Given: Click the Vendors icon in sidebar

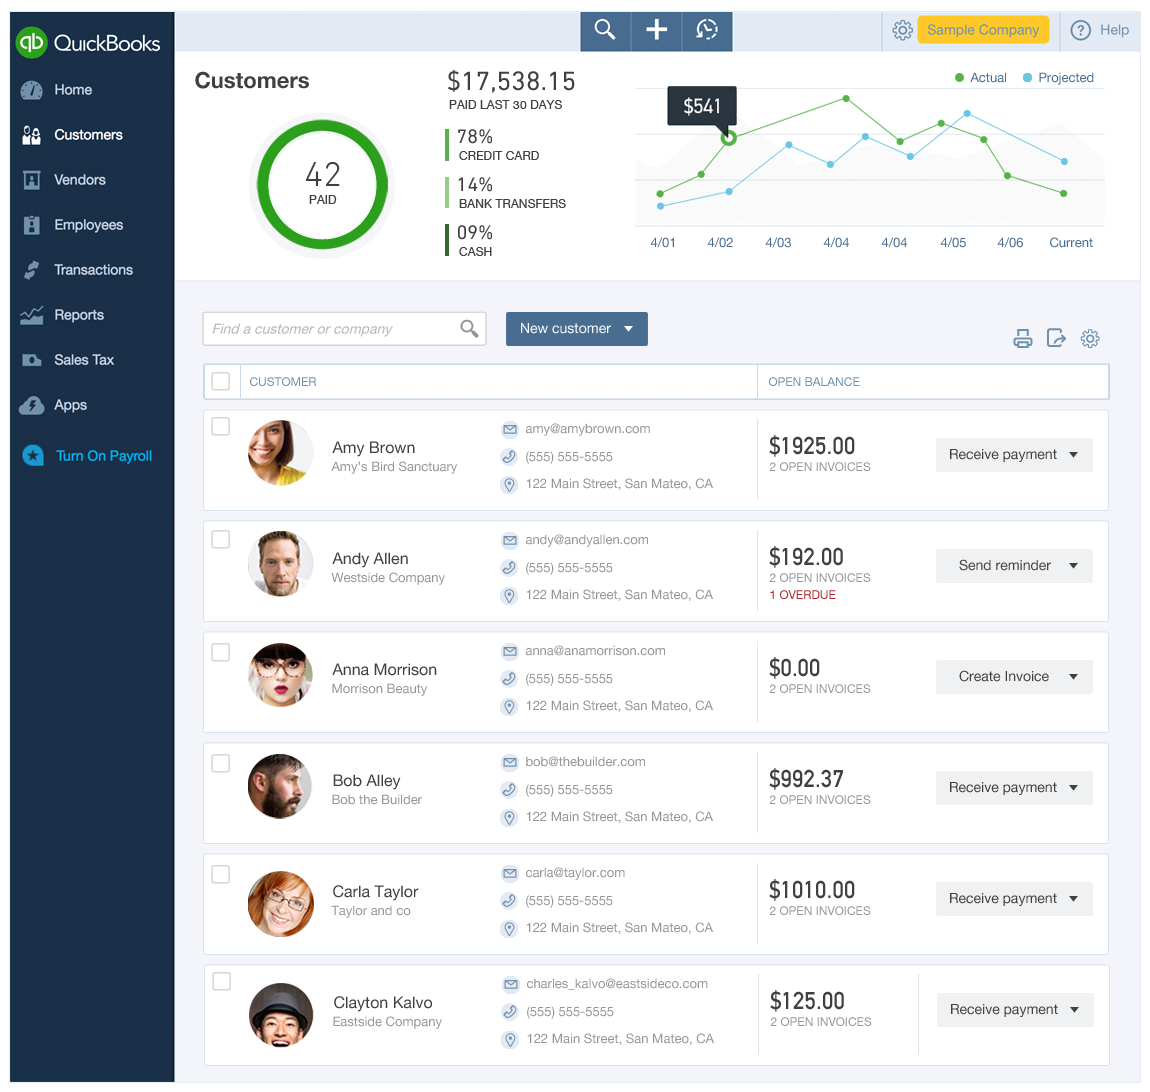Looking at the screenshot, I should pyautogui.click(x=32, y=180).
